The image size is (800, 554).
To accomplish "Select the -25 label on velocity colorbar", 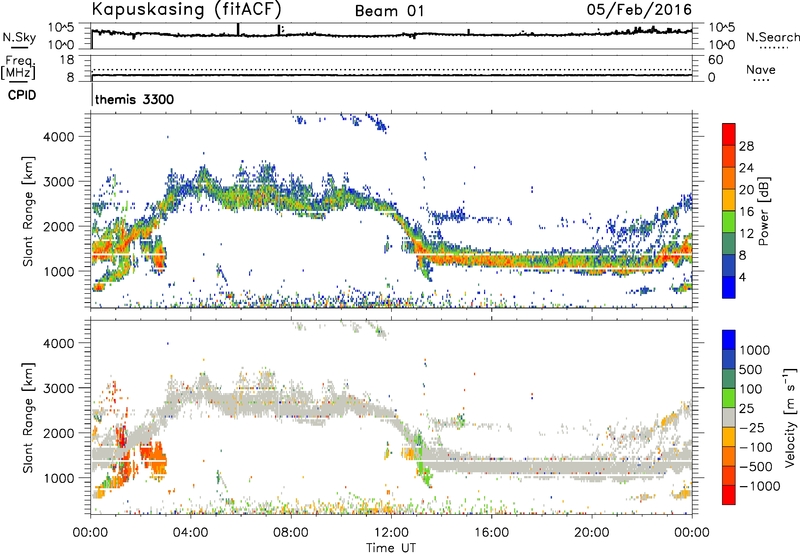I will [x=752, y=427].
